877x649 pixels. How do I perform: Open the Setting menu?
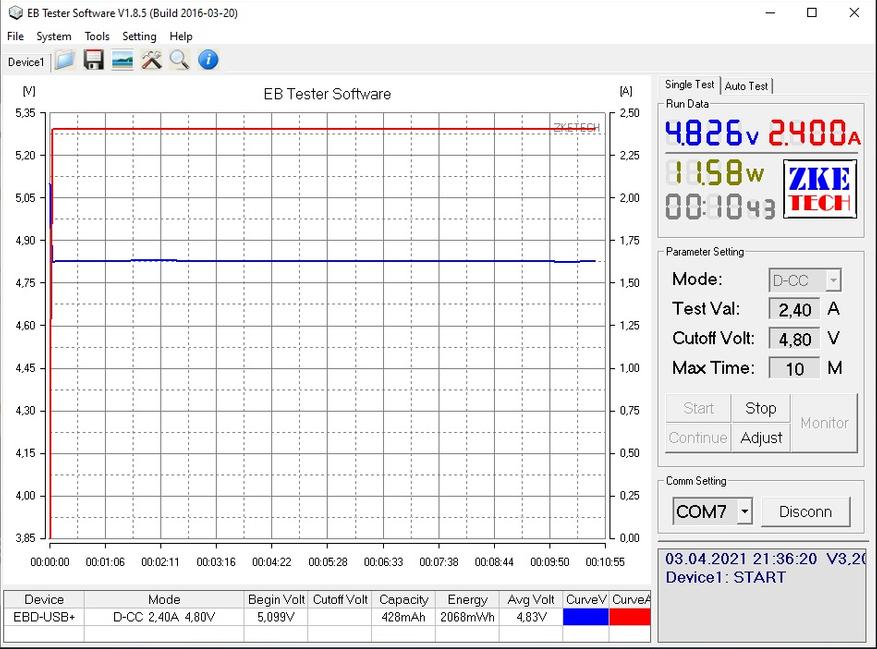139,36
